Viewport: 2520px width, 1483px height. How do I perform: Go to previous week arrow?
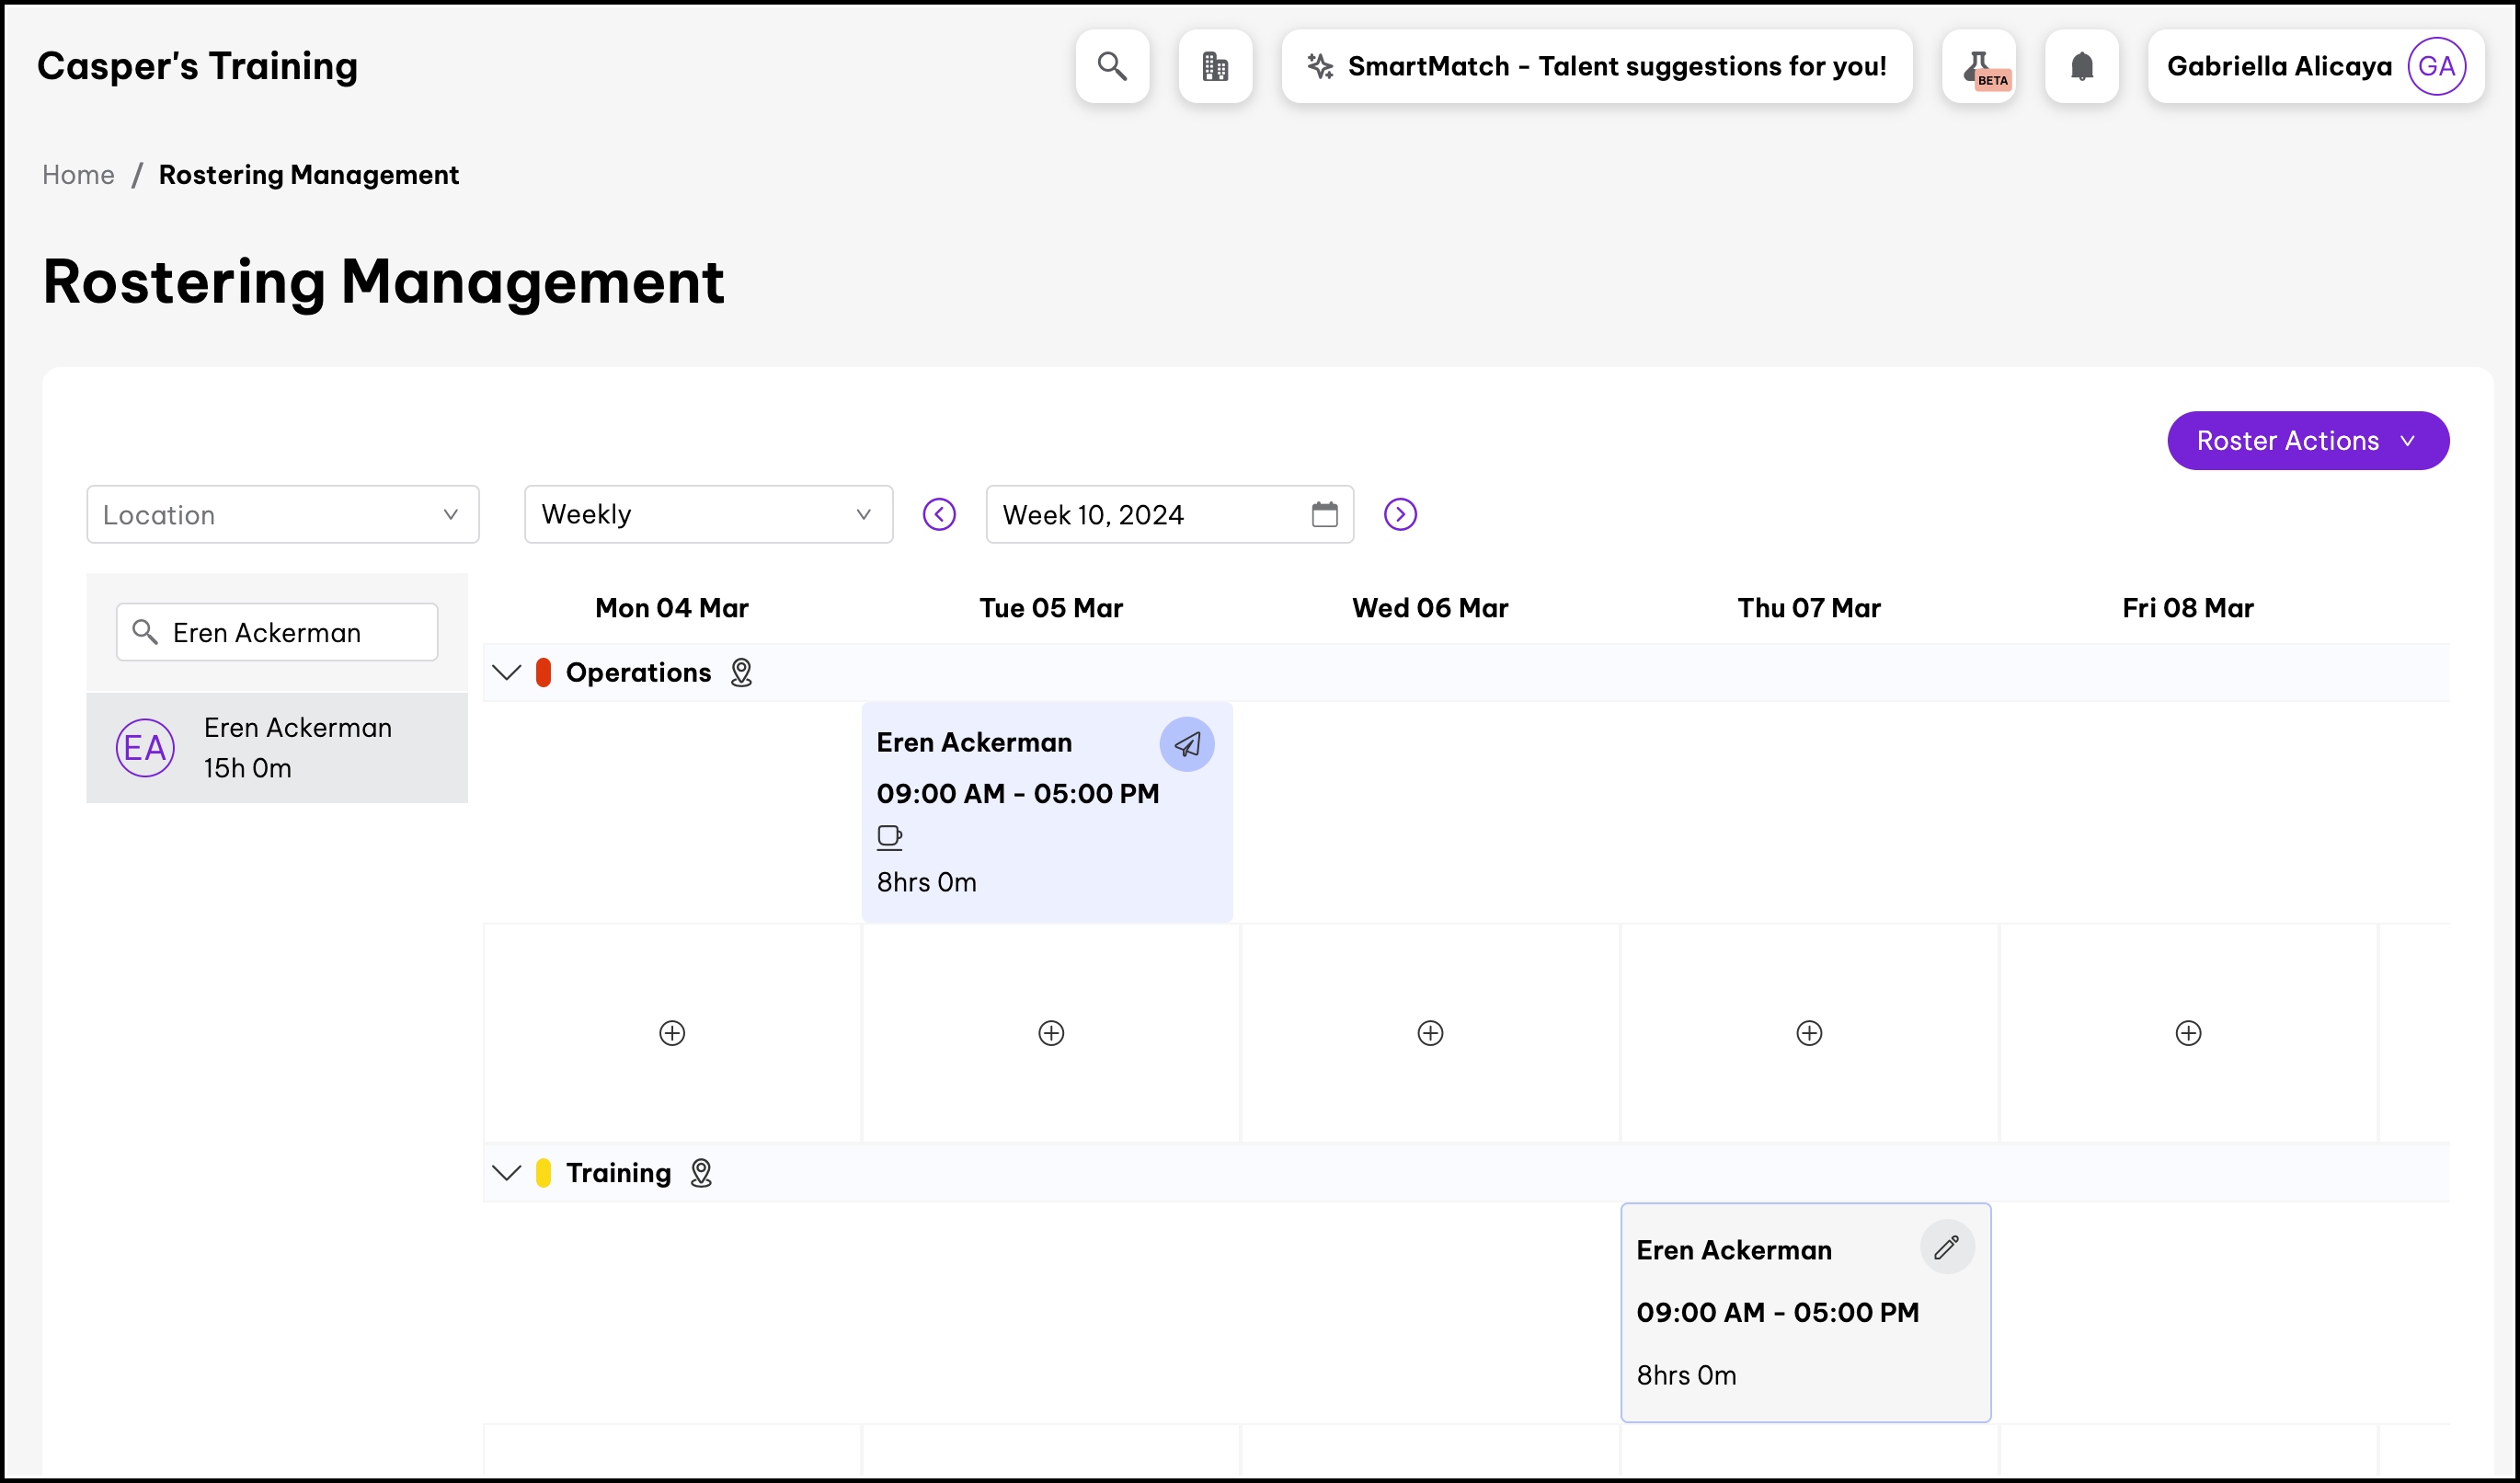point(939,514)
